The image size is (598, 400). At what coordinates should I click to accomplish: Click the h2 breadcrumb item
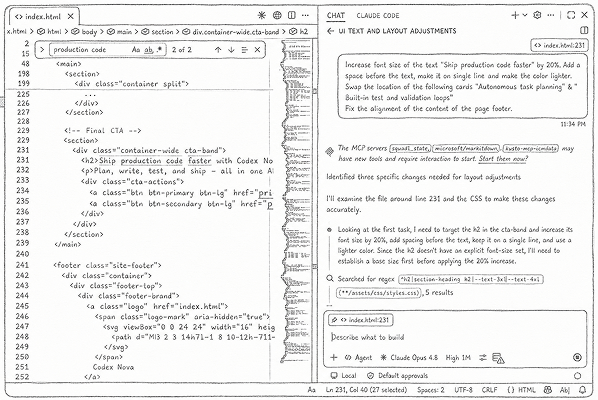[x=299, y=32]
